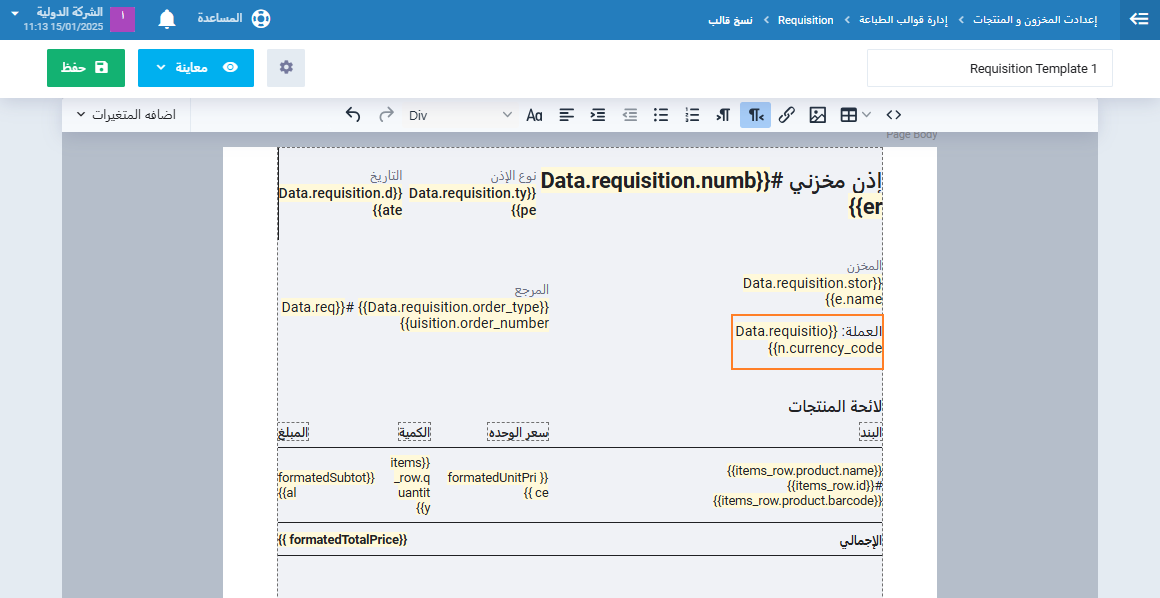Image resolution: width=1160 pixels, height=598 pixels.
Task: Click the green حفظ save button
Action: [86, 68]
